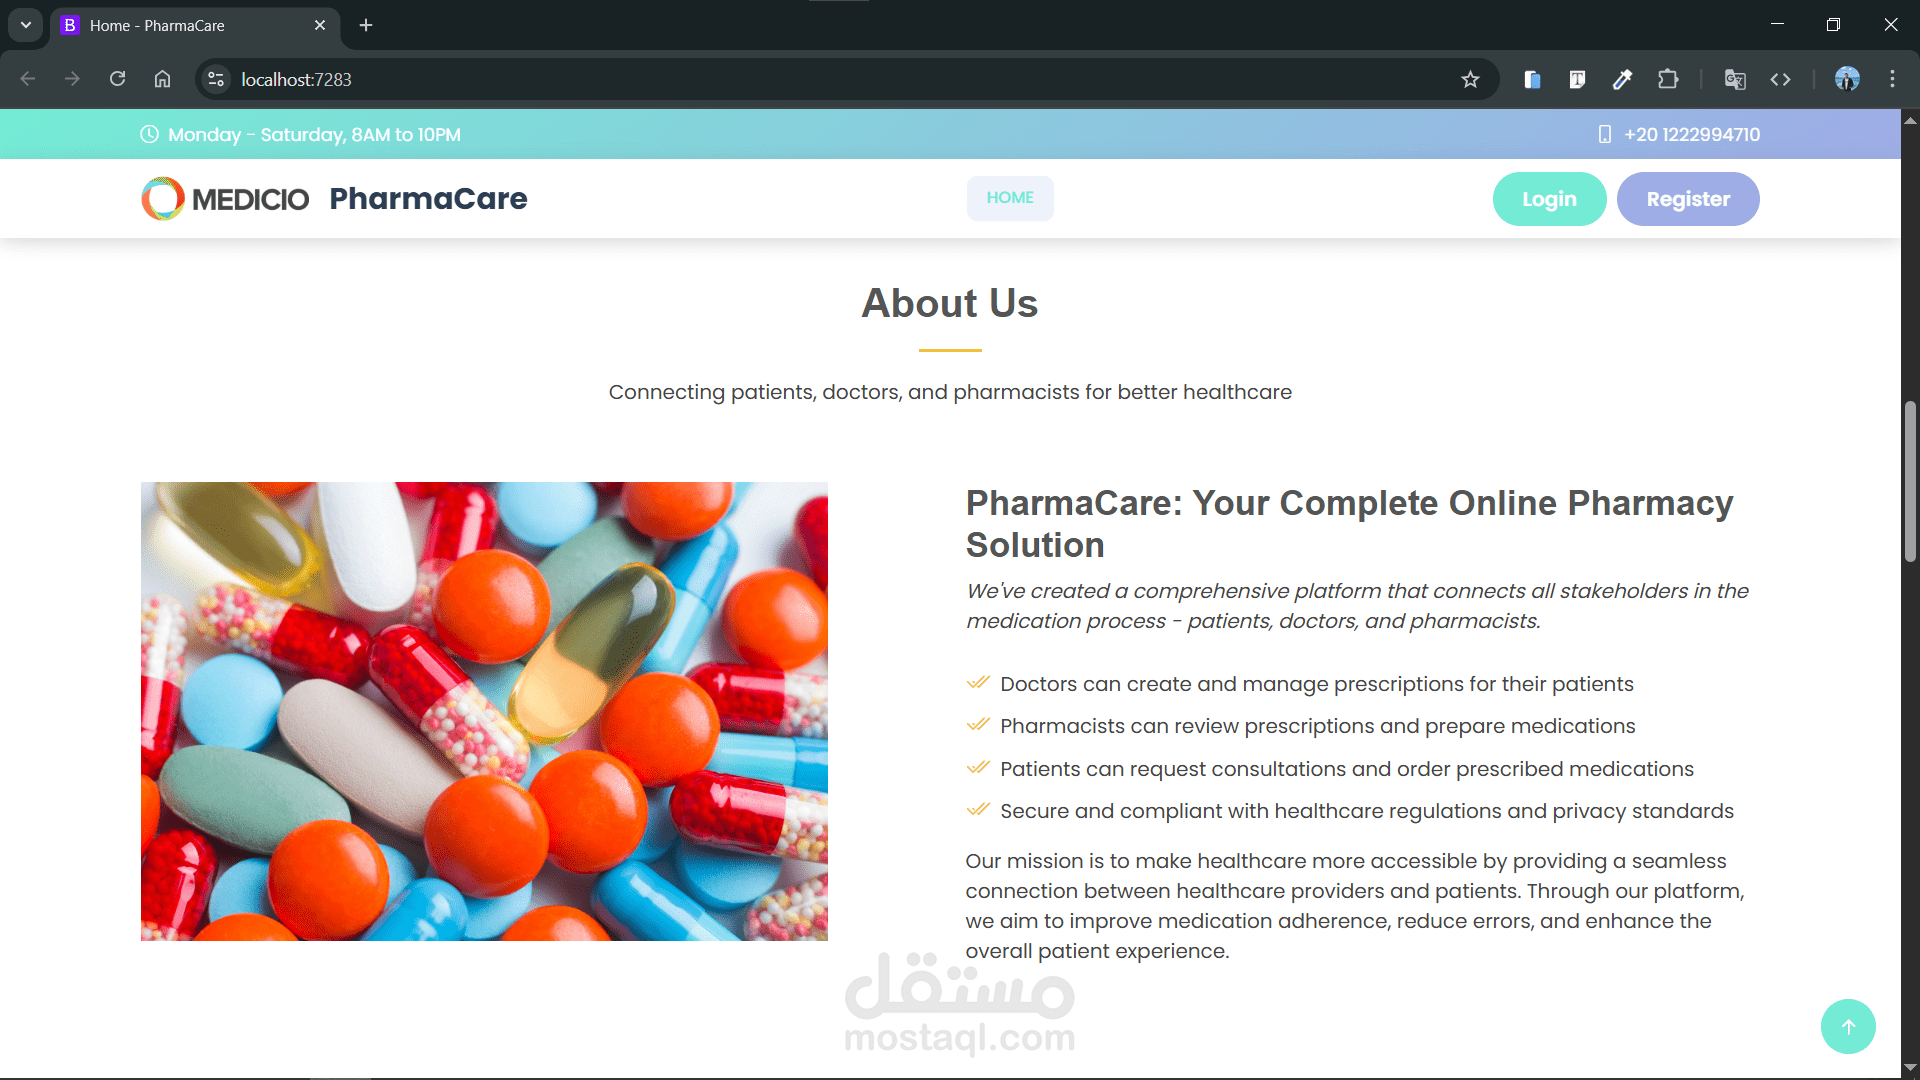This screenshot has width=1920, height=1080.
Task: Open the browser profile avatar menu
Action: click(x=1847, y=79)
